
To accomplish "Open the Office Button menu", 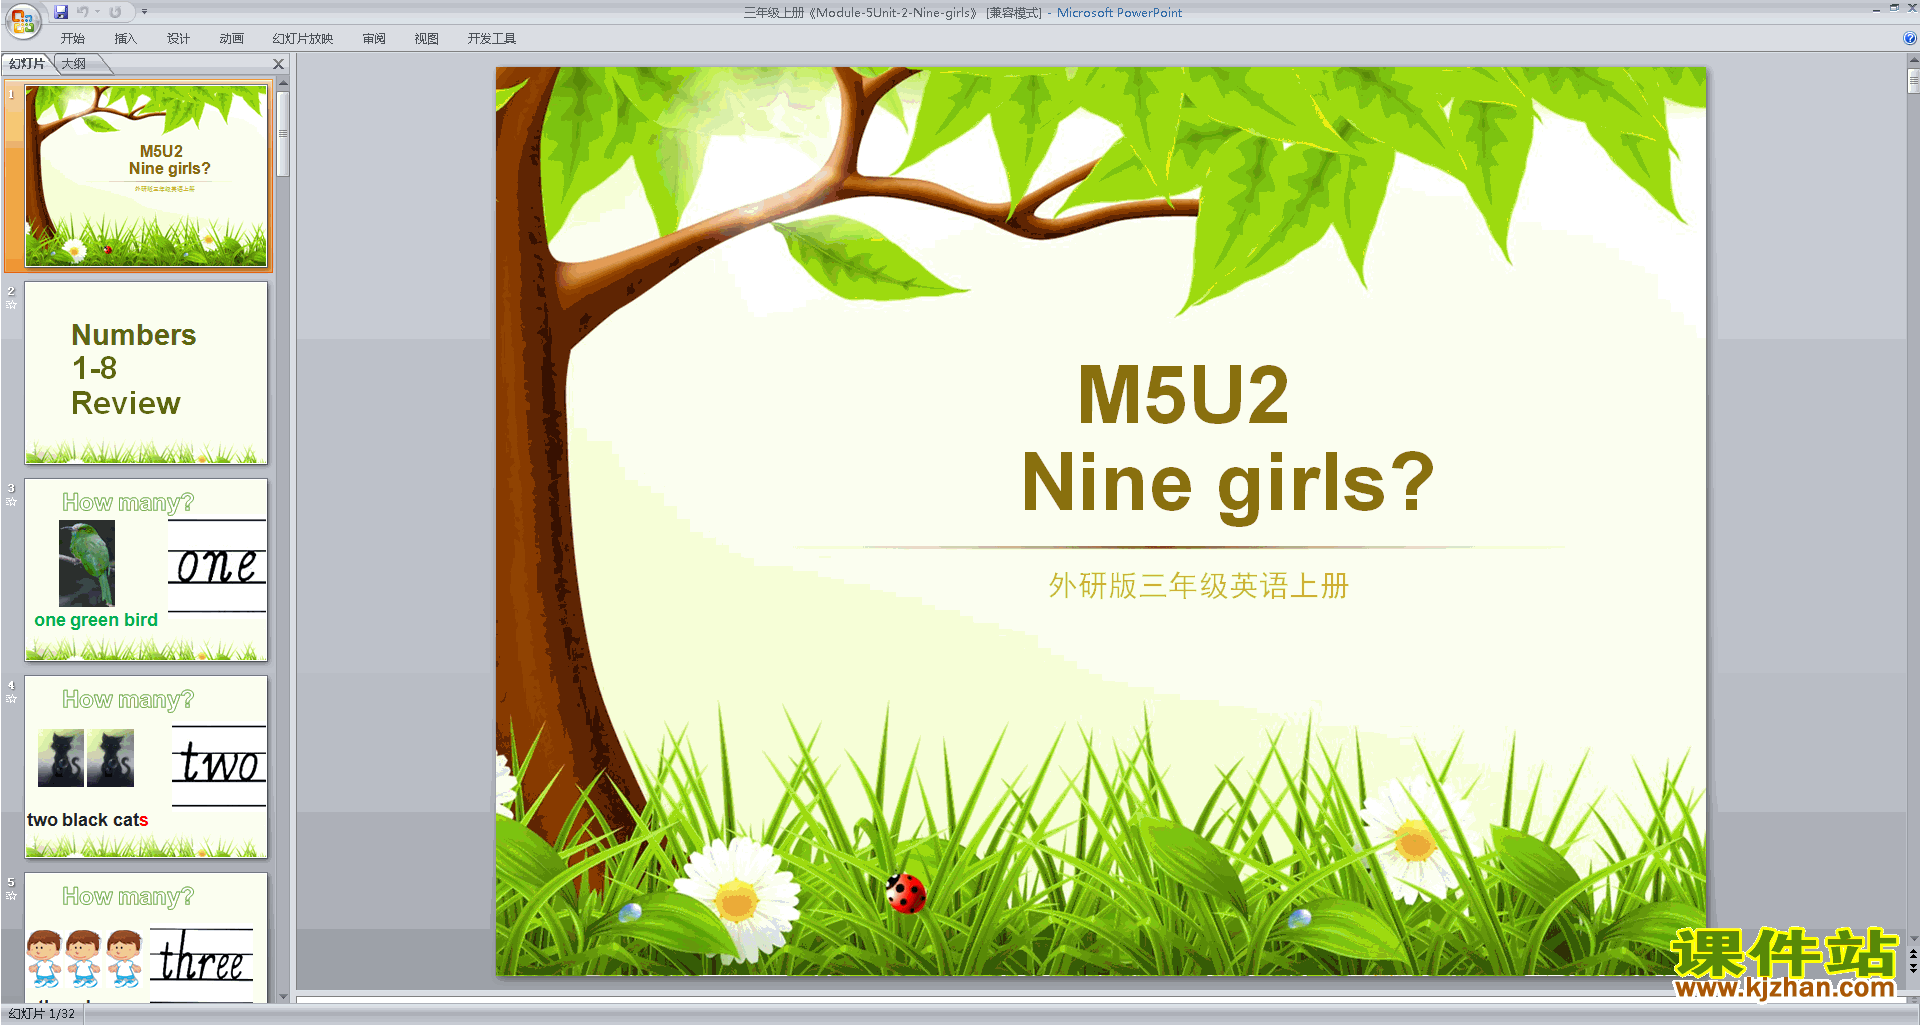I will pos(22,20).
